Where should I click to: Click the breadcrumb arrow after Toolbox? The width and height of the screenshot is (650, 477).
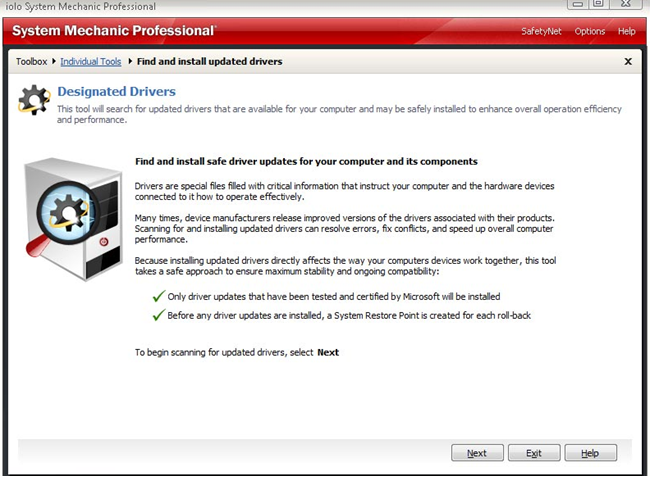click(x=54, y=61)
